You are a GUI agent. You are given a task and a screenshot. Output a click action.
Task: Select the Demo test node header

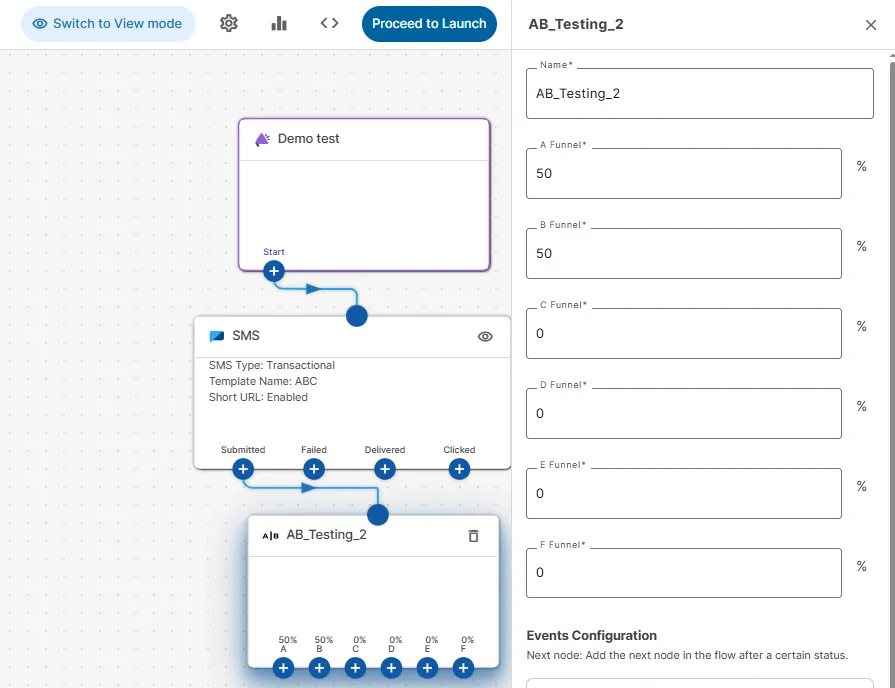tap(308, 139)
